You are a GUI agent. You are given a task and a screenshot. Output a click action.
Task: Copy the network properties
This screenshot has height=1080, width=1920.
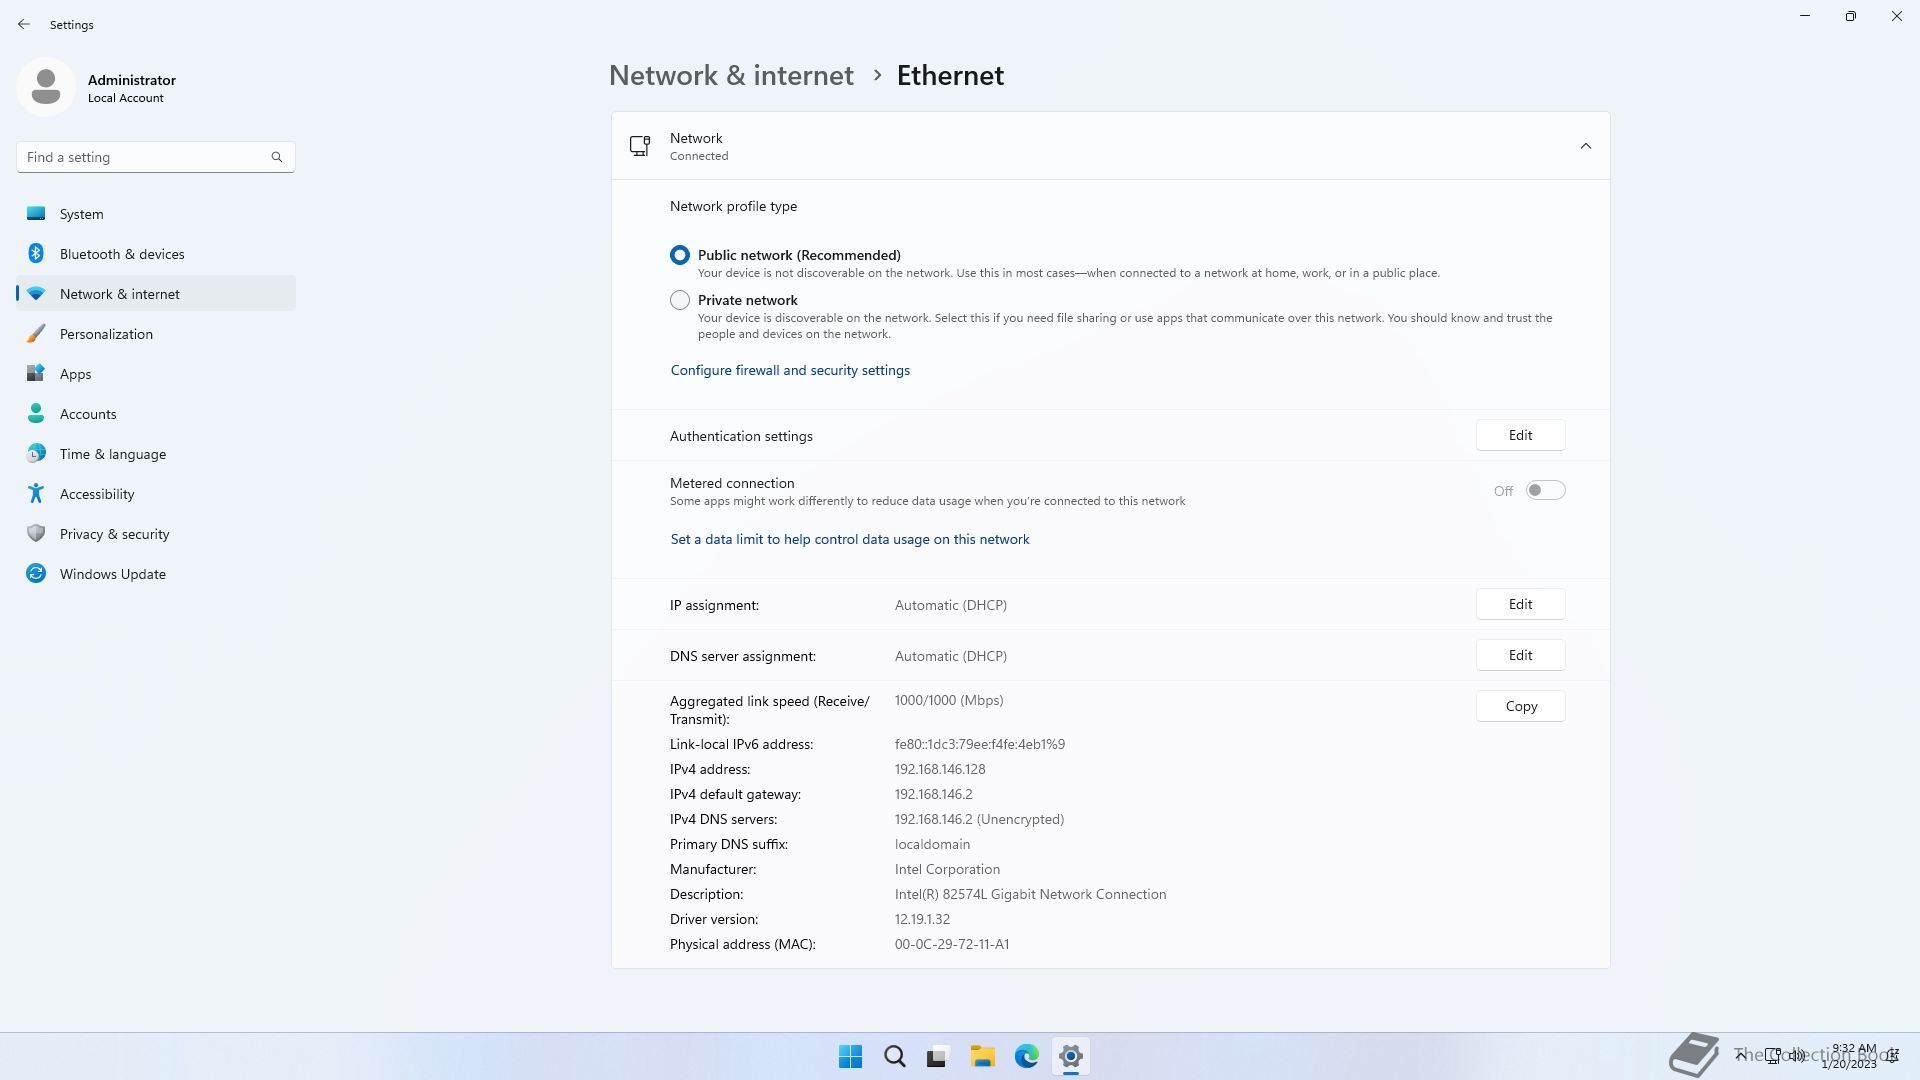pyautogui.click(x=1520, y=706)
